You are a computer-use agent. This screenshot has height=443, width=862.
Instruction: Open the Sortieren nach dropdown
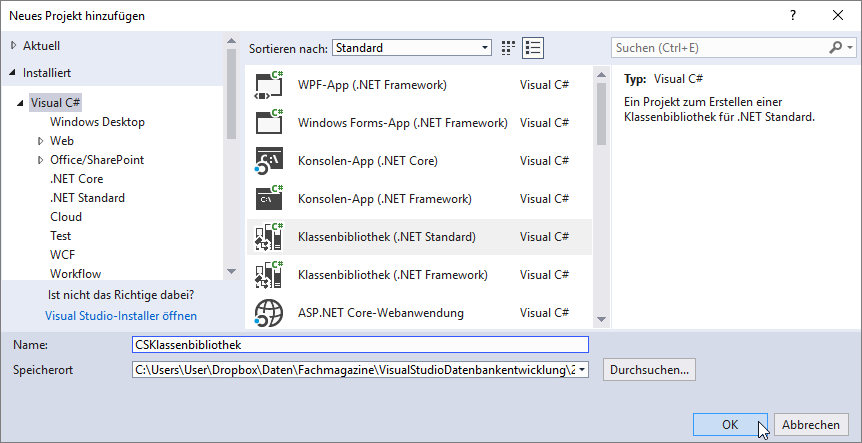412,48
